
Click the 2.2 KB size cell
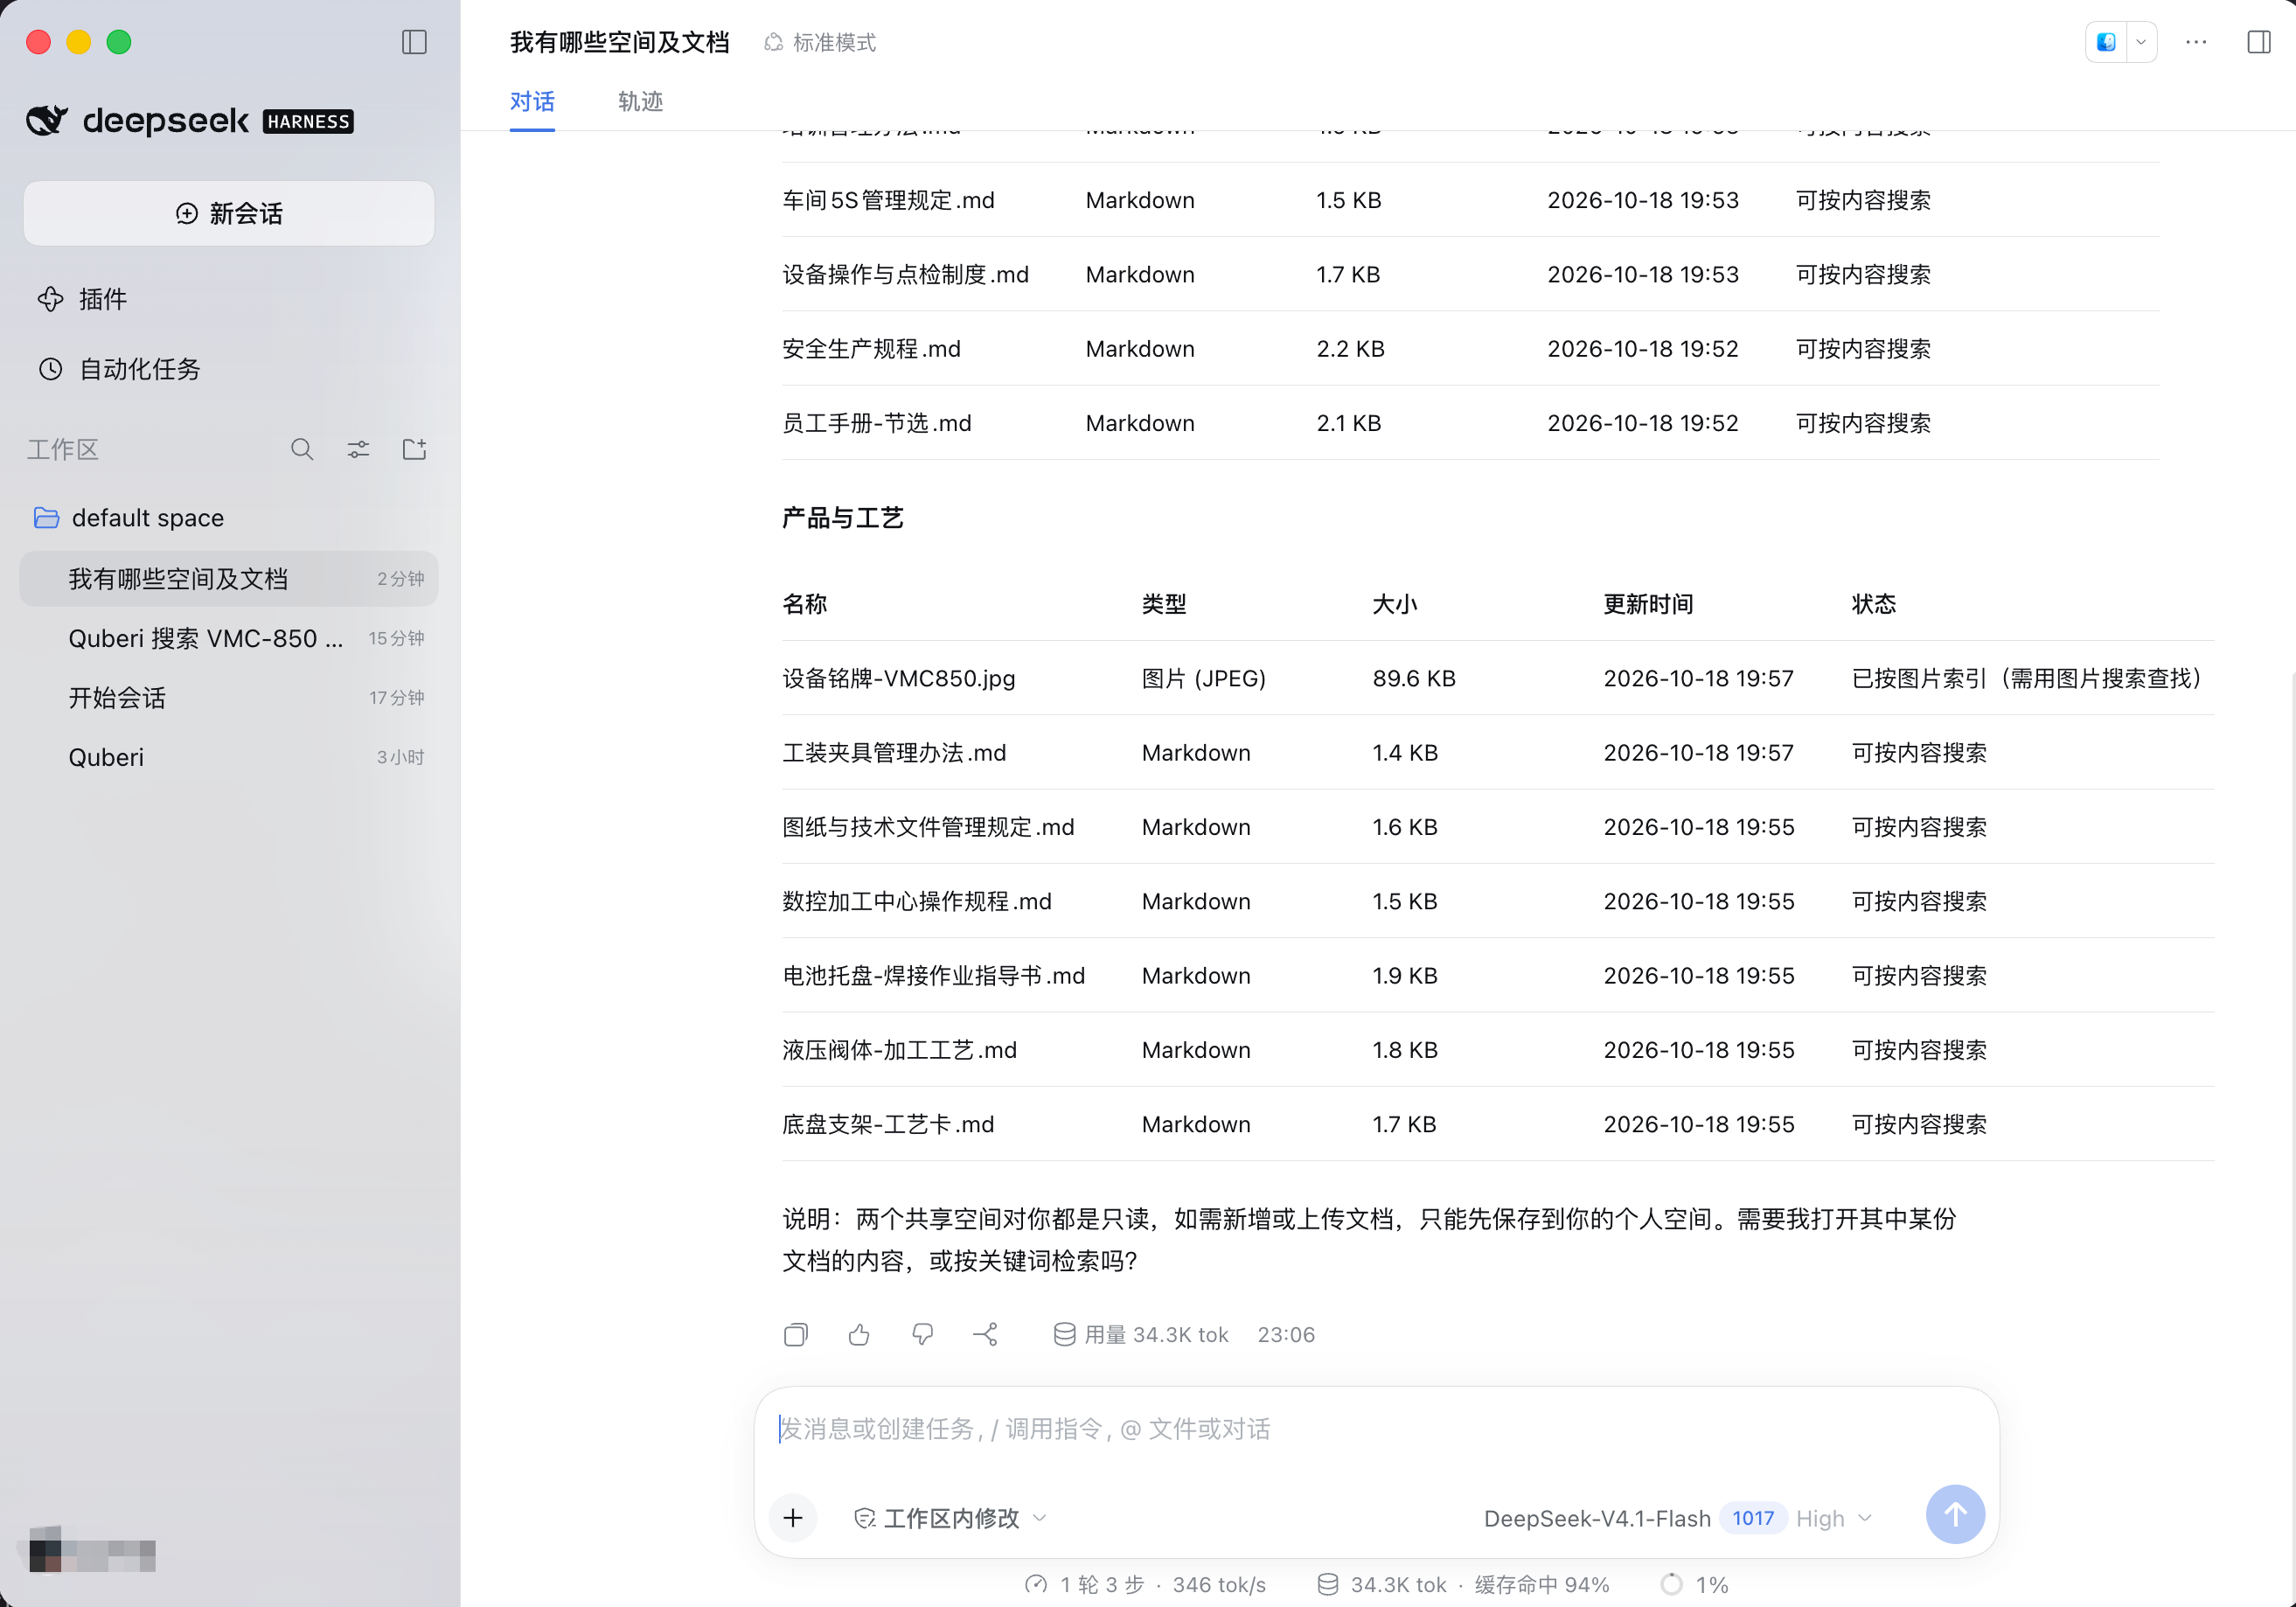1350,349
